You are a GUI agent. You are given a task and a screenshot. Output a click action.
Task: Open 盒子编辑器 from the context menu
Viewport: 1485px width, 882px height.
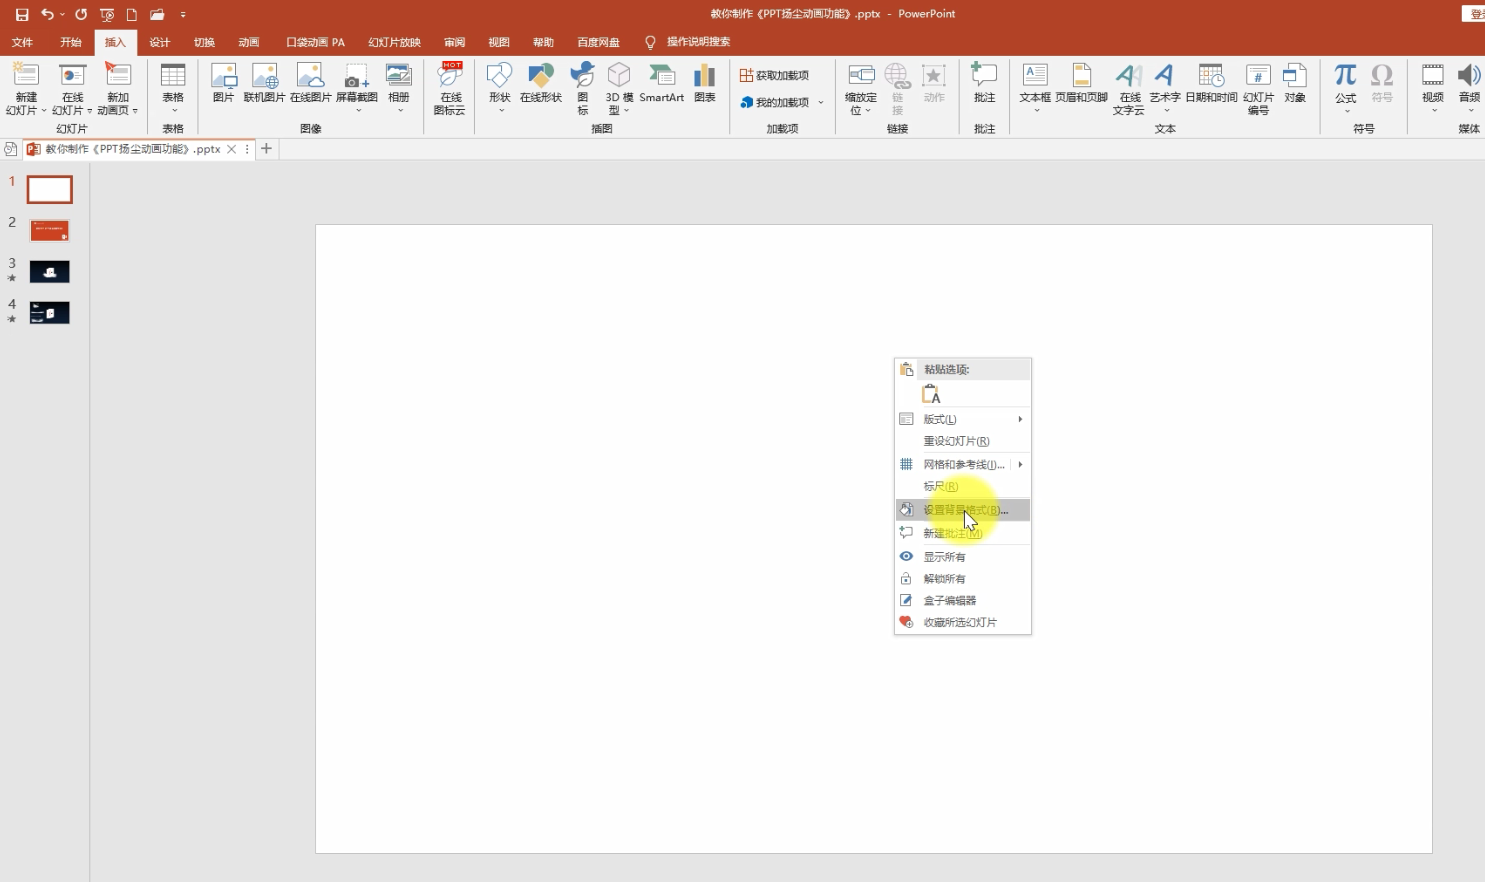tap(963, 601)
